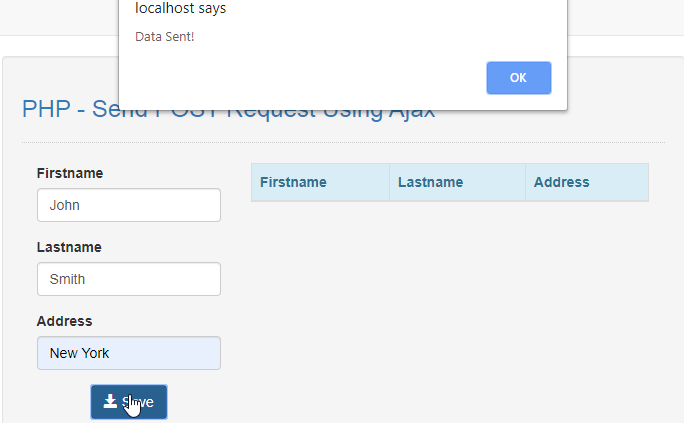The width and height of the screenshot is (684, 423).
Task: Click the Lastname label above the Smith field
Action: pyautogui.click(x=69, y=247)
